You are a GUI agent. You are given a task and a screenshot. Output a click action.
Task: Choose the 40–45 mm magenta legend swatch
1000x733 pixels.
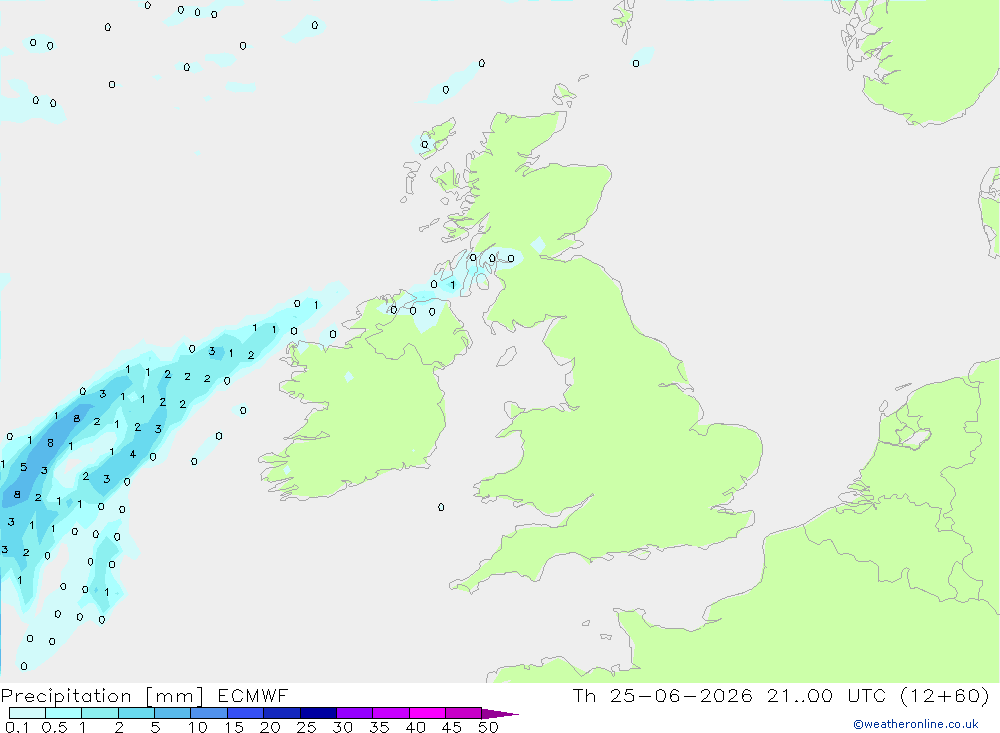coord(427,713)
